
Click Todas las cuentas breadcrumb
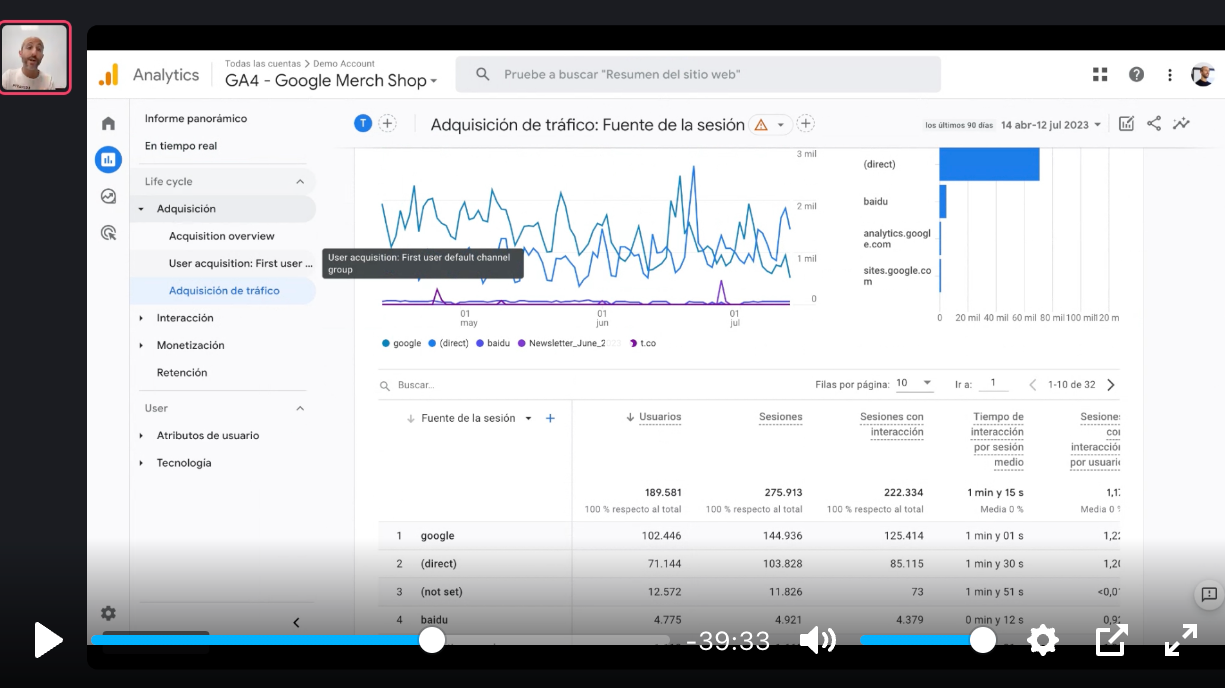[262, 63]
